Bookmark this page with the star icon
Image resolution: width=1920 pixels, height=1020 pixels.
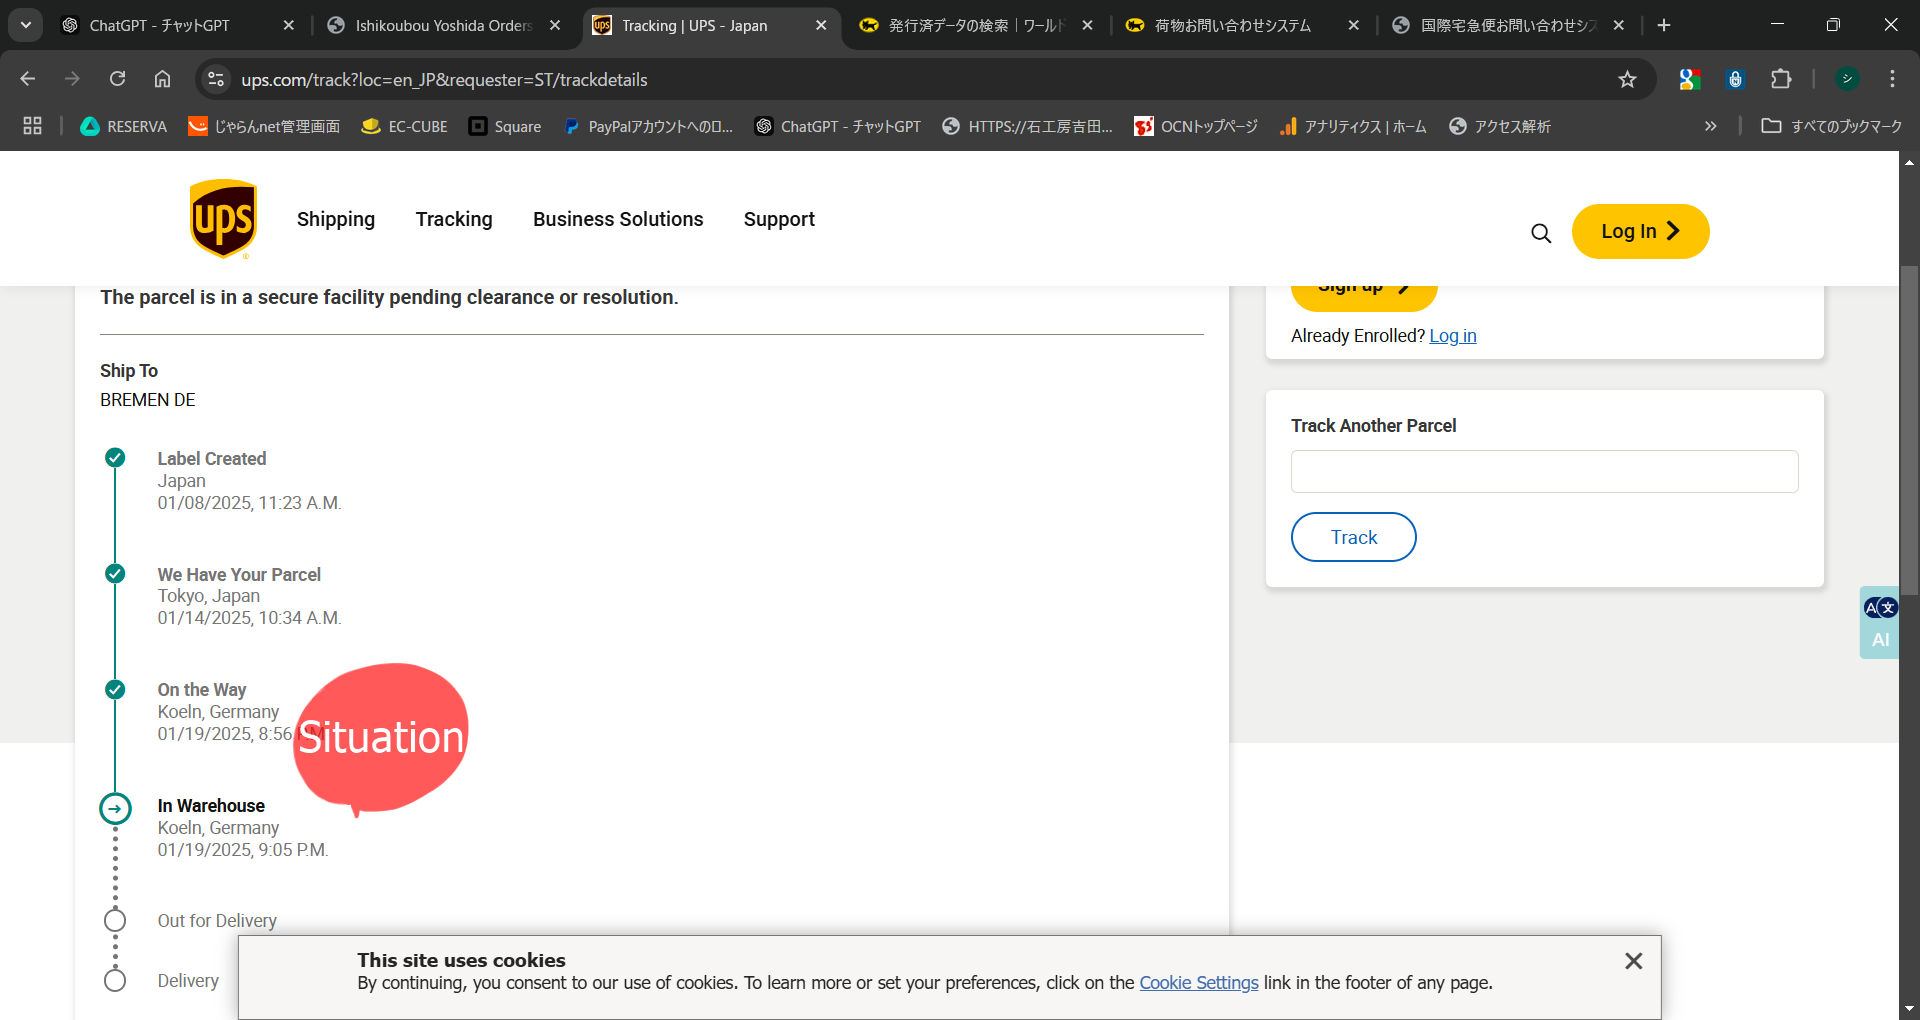[1627, 79]
